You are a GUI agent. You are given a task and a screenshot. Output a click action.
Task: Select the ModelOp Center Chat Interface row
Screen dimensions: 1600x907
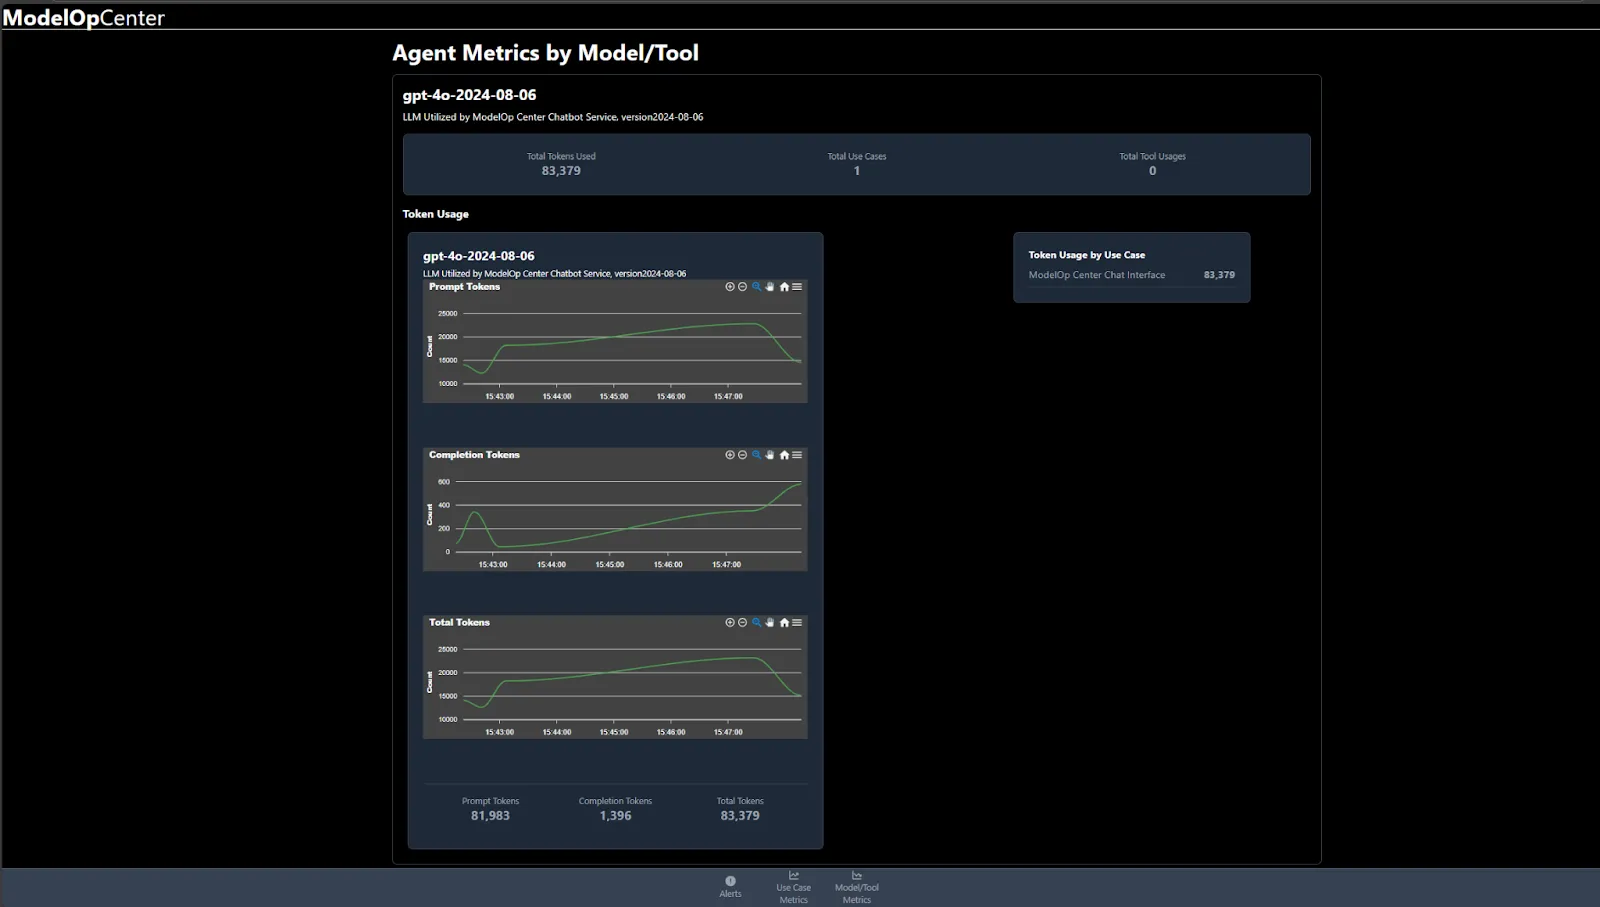click(1132, 275)
